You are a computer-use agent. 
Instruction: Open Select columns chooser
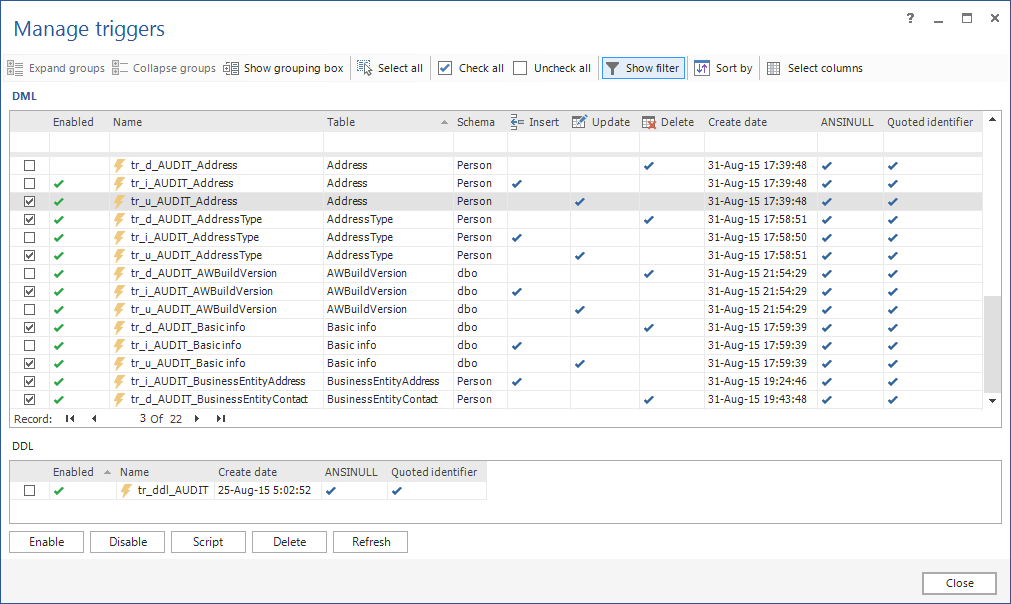[x=814, y=68]
